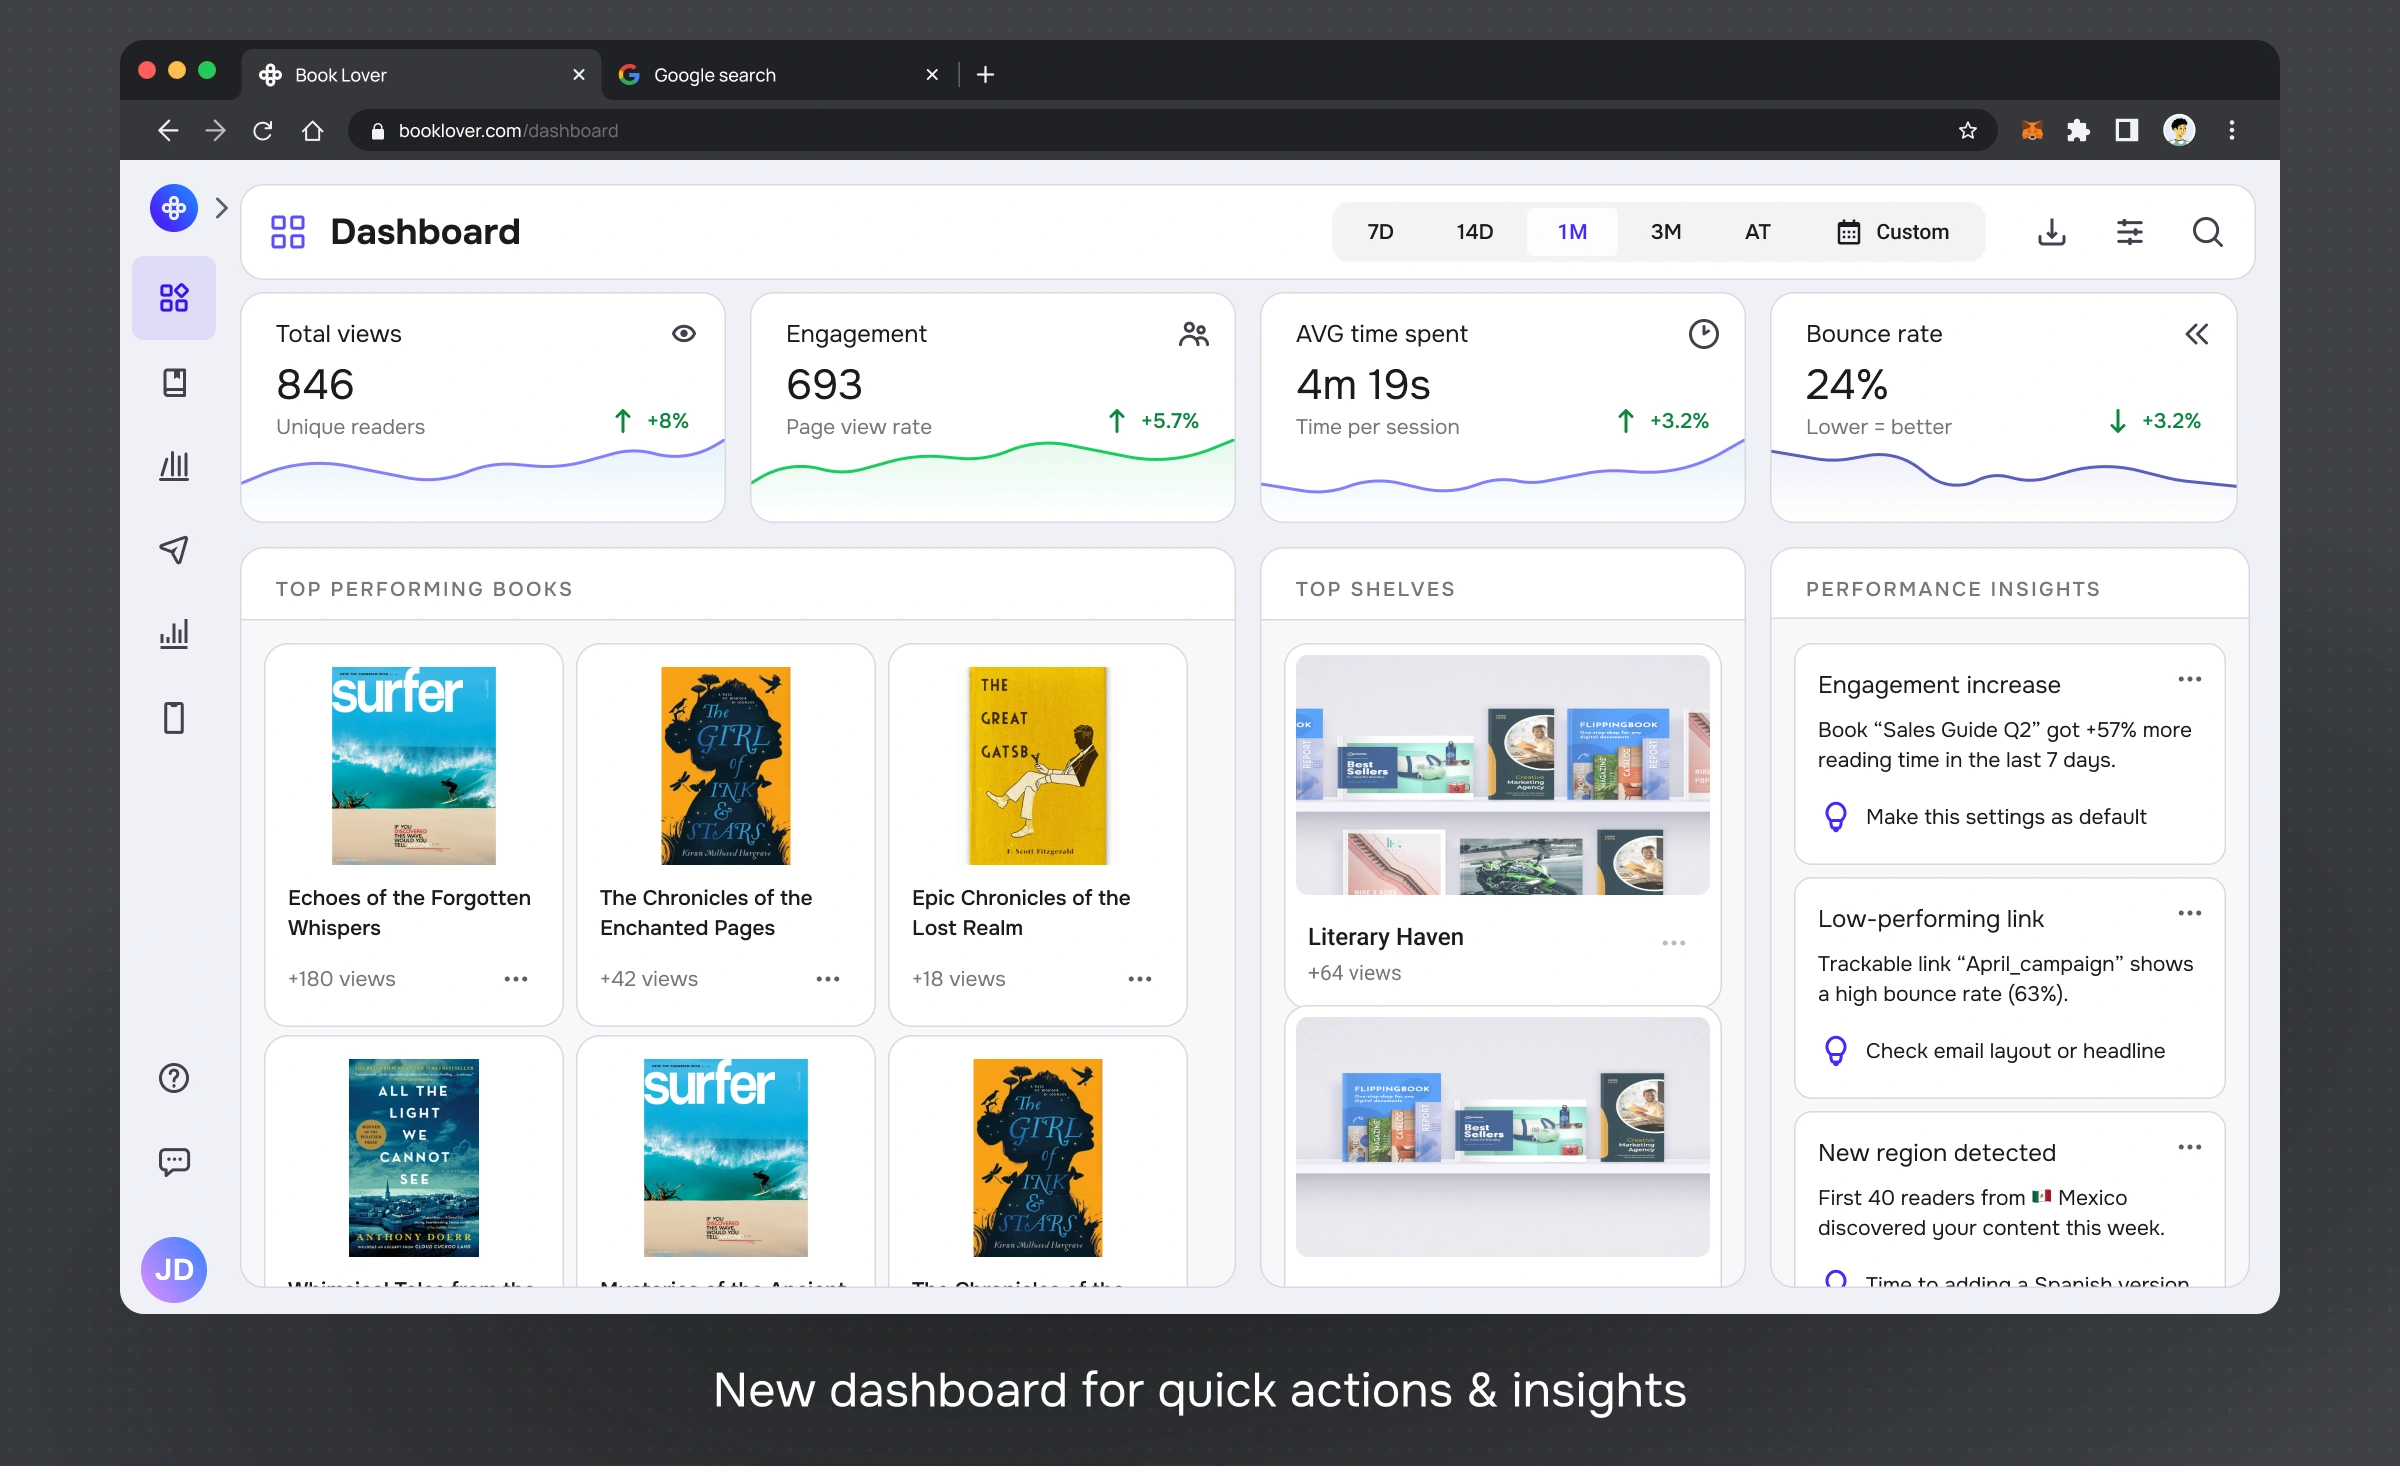Viewport: 2400px width, 1466px height.
Task: Switch to the Google search tab
Action: (x=715, y=75)
